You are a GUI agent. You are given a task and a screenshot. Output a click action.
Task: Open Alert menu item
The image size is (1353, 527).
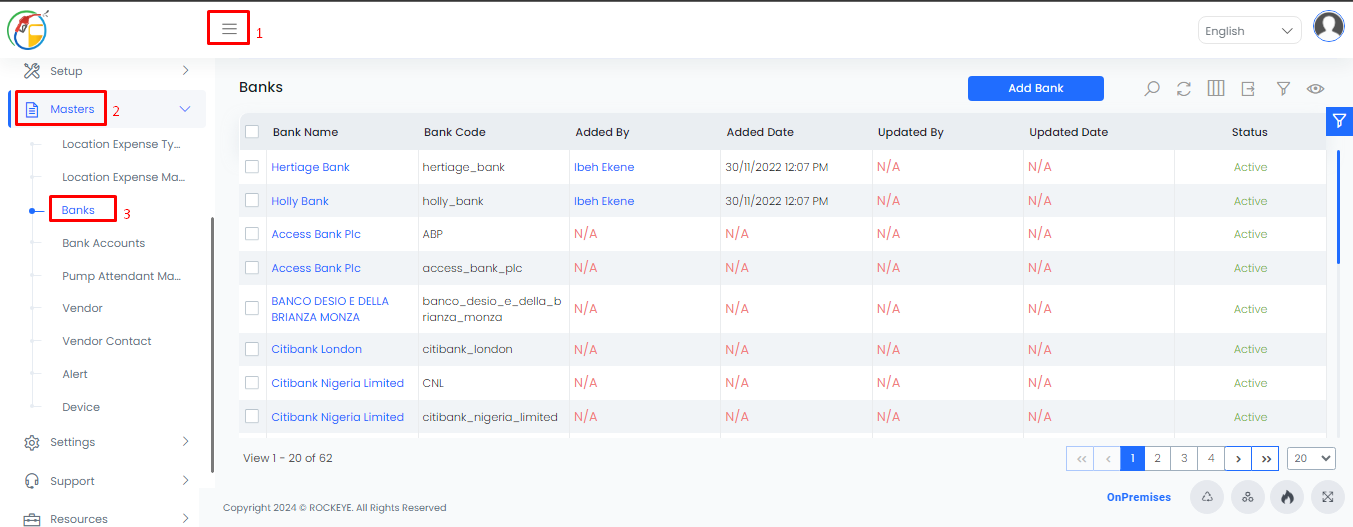tap(75, 374)
